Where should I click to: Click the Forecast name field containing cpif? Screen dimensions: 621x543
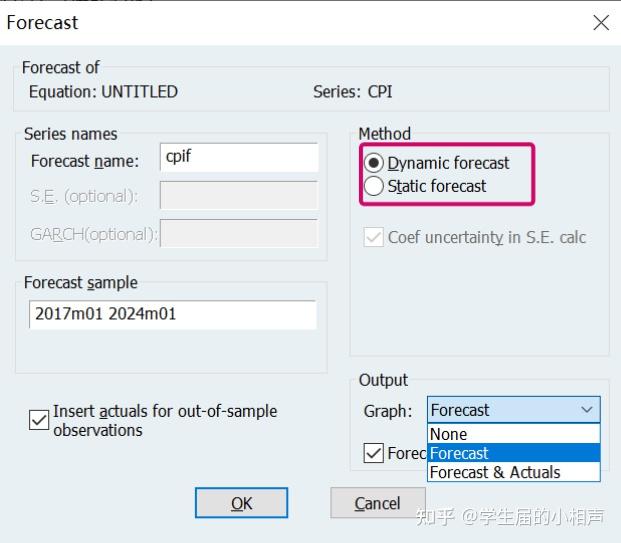238,158
